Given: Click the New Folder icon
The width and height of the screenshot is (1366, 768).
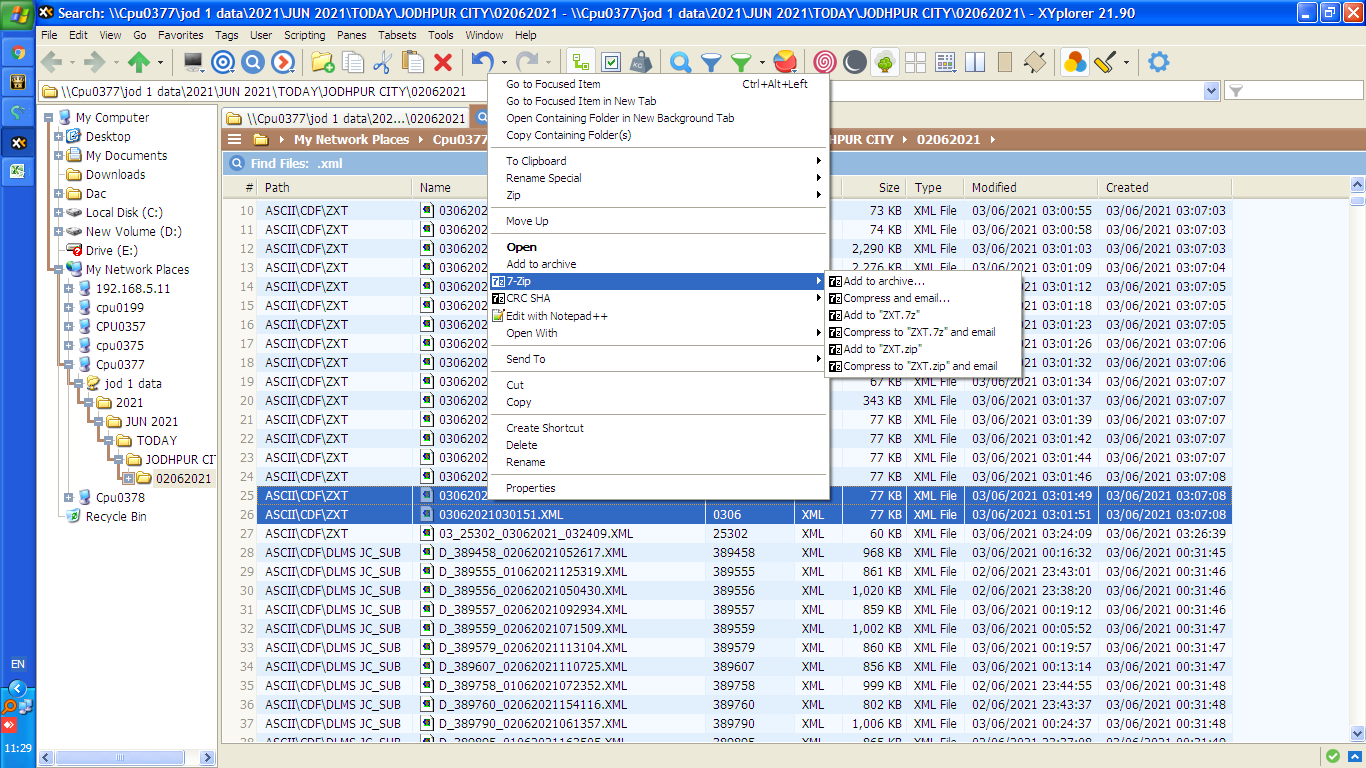Looking at the screenshot, I should tap(322, 63).
